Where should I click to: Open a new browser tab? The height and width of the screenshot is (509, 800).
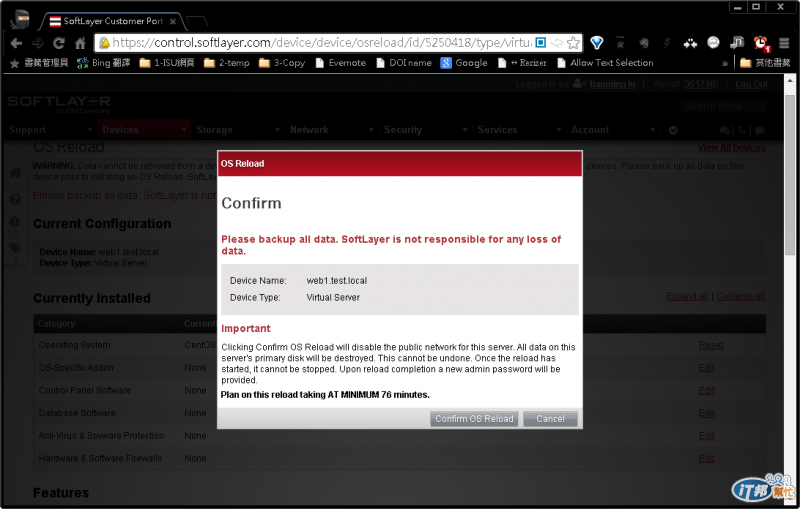tap(197, 21)
